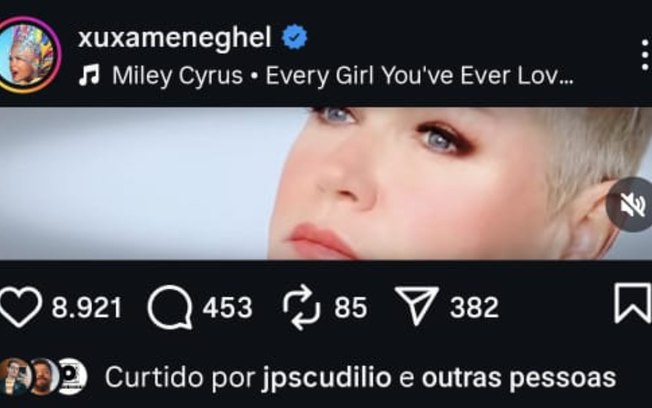Click the first liker avatar with glasses
The width and height of the screenshot is (652, 408).
pos(15,377)
